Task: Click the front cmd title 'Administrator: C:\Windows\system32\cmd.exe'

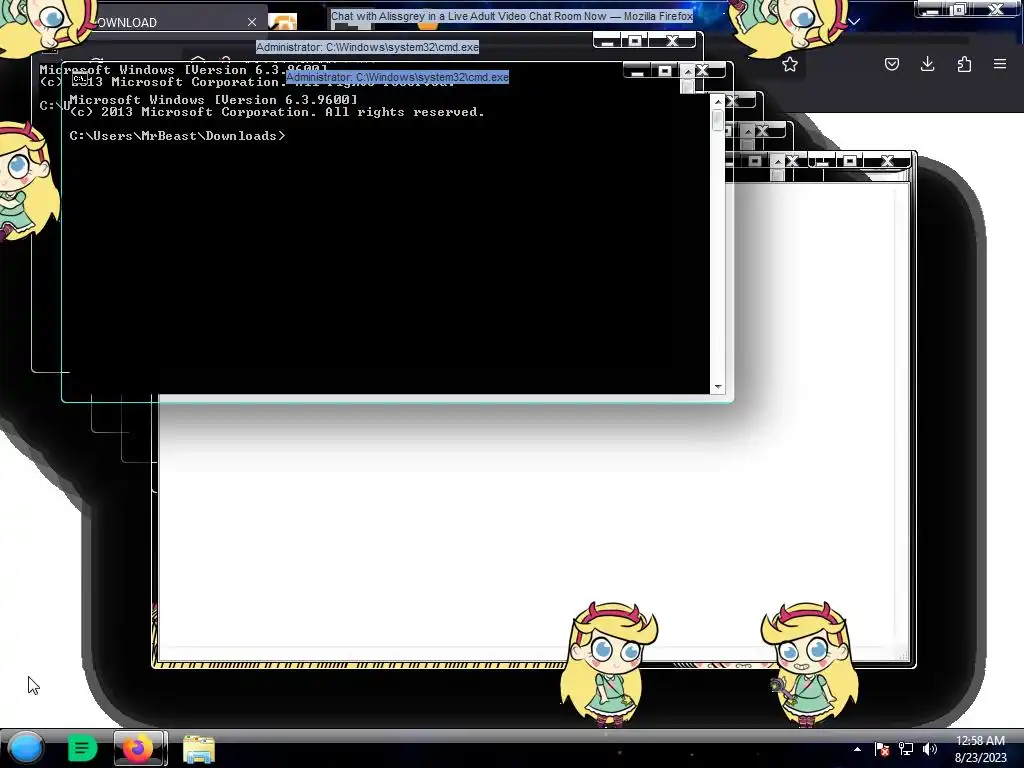Action: tap(397, 77)
